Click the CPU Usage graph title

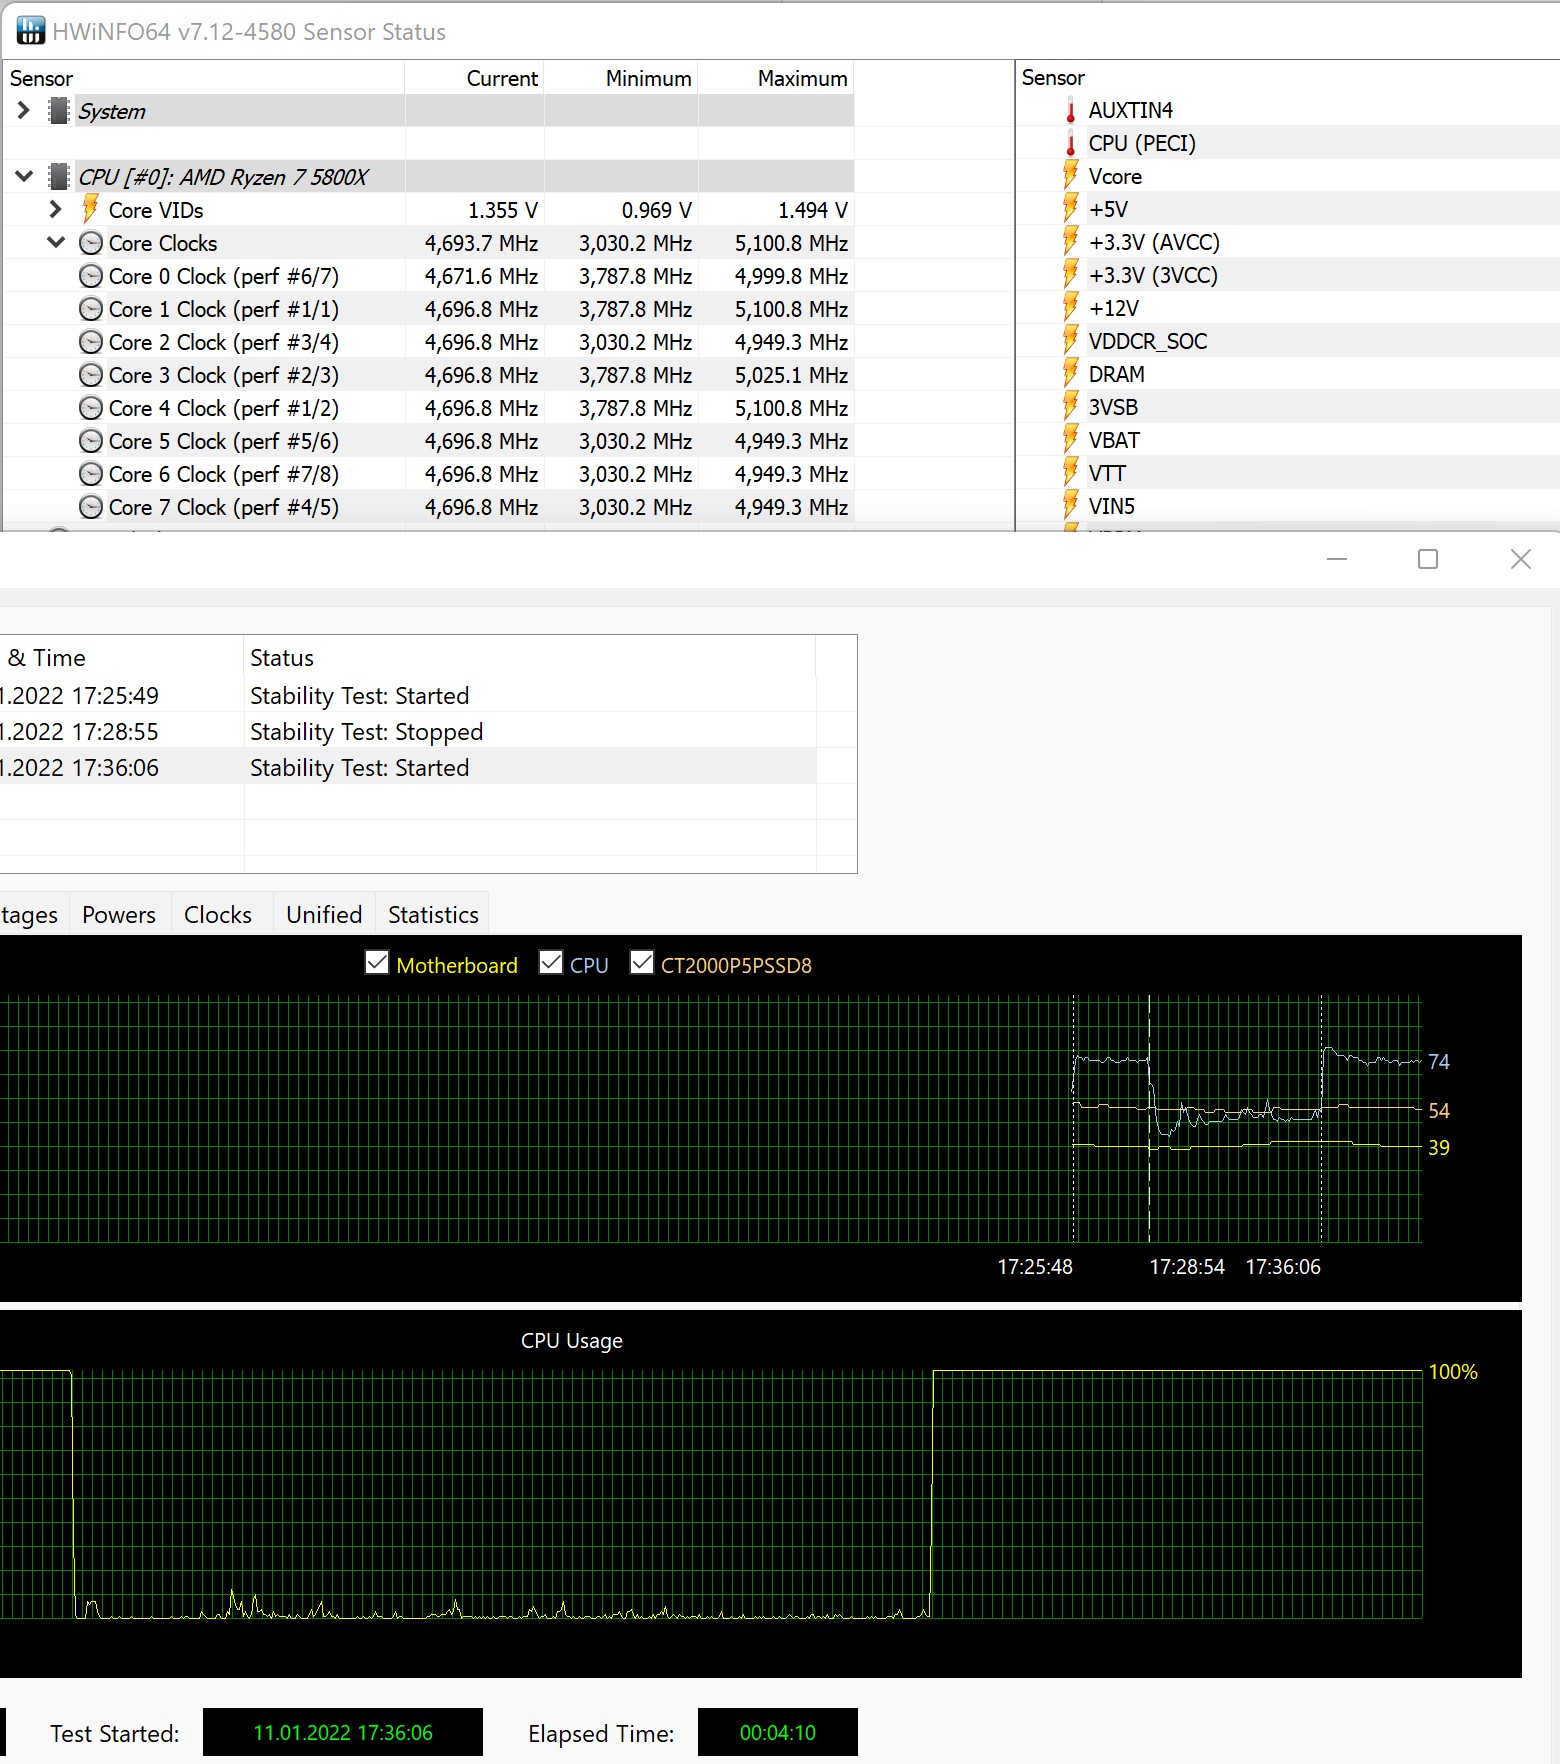tap(572, 1341)
